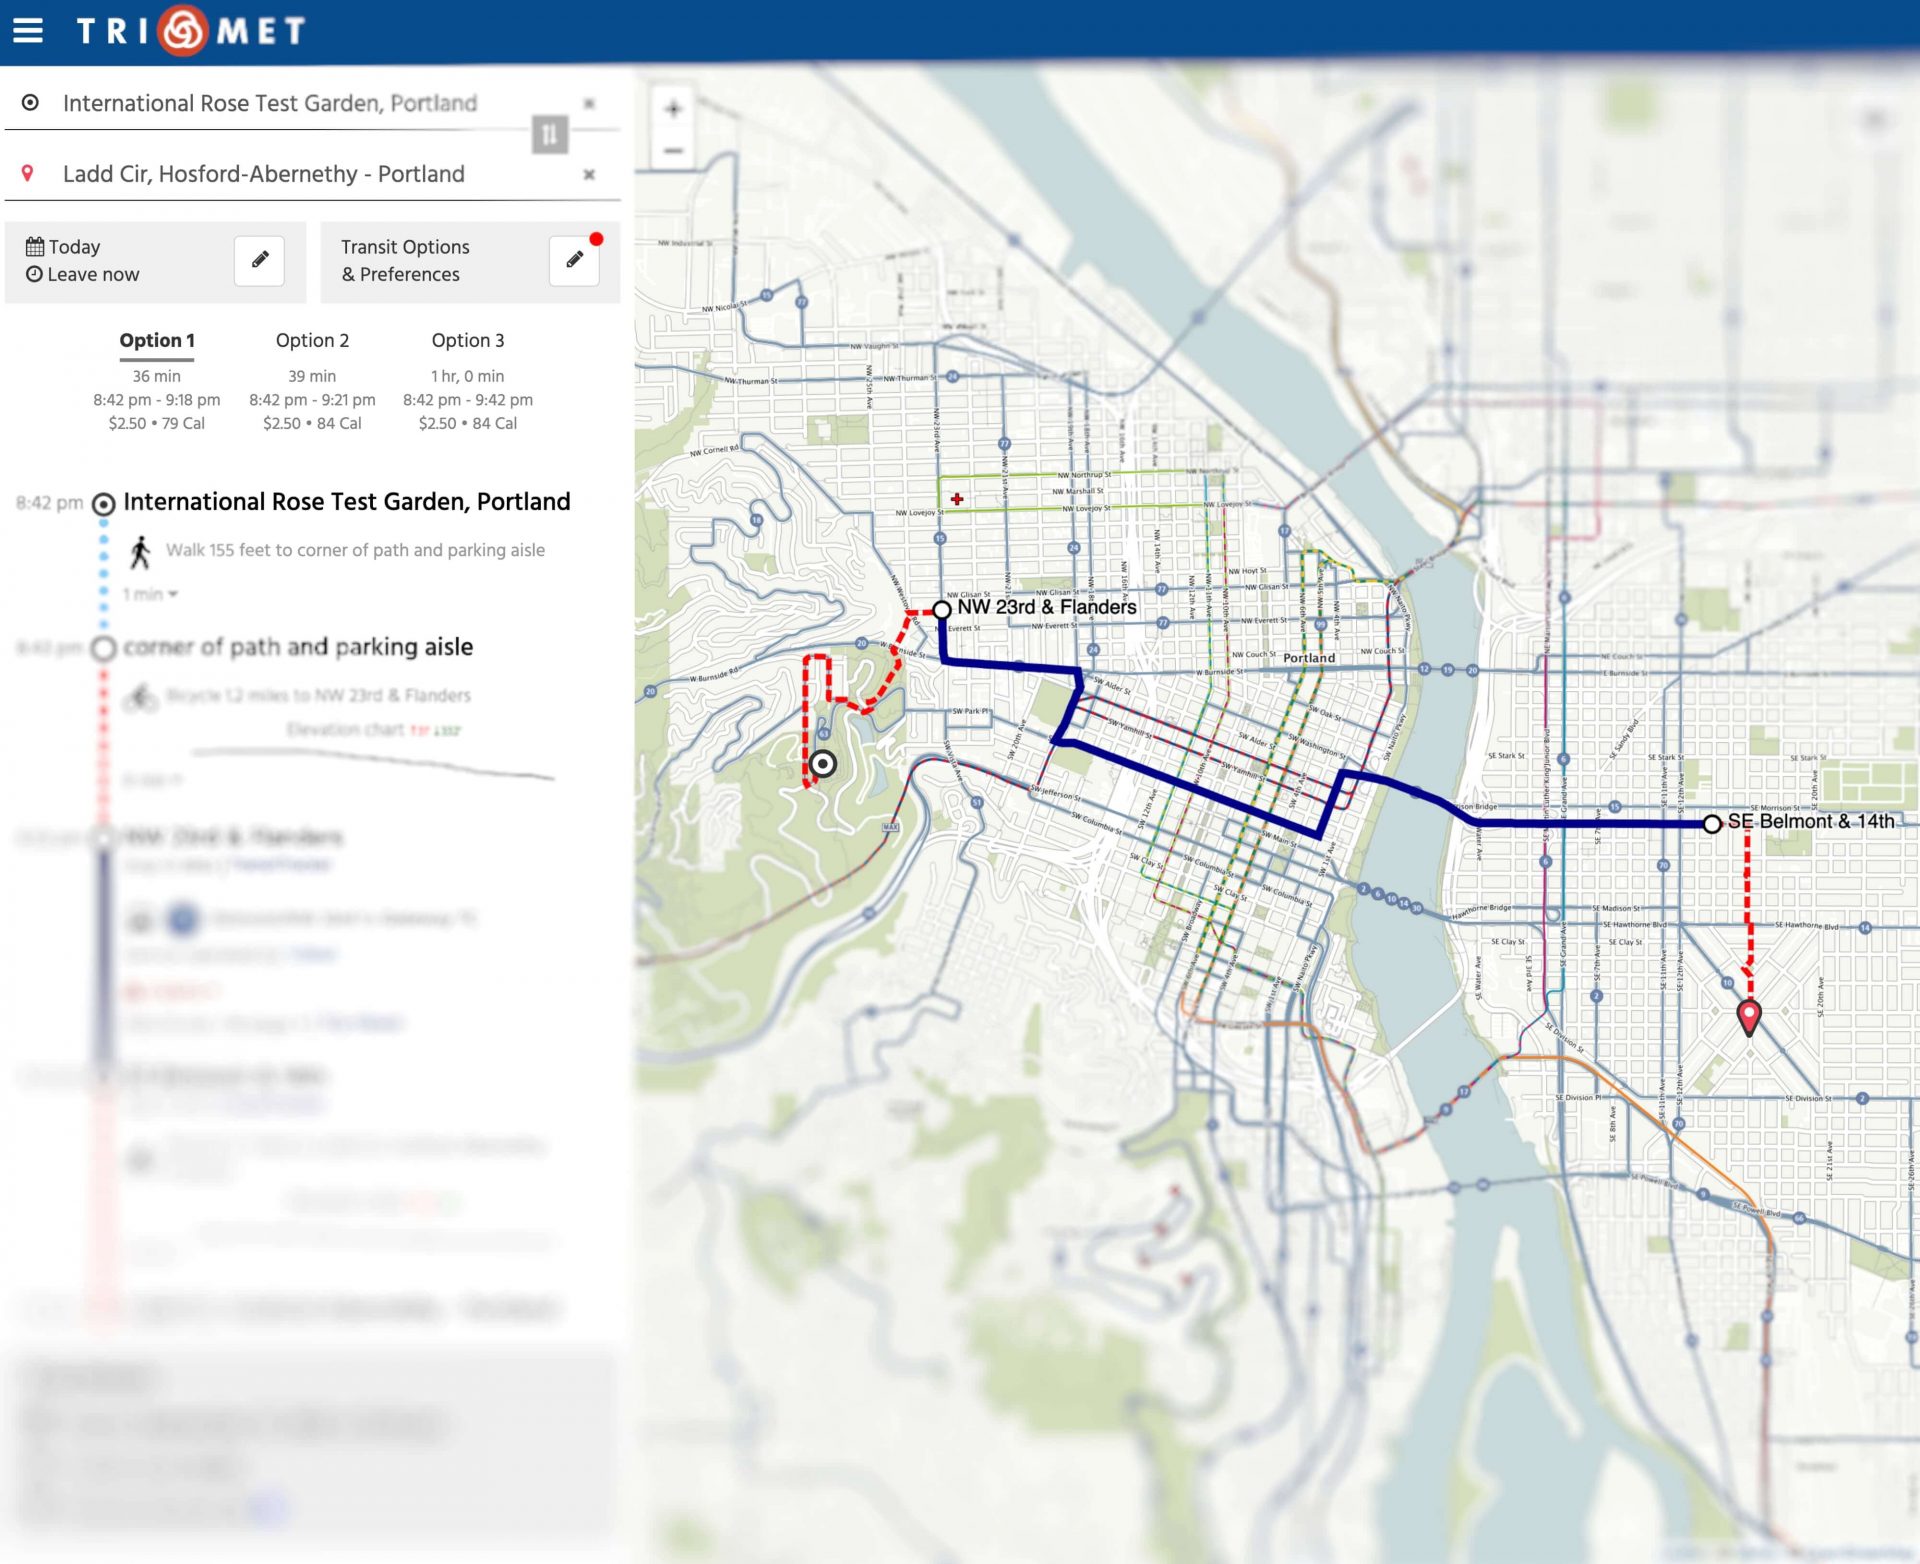
Task: Click the clock icon beside Leave now
Action: click(36, 273)
